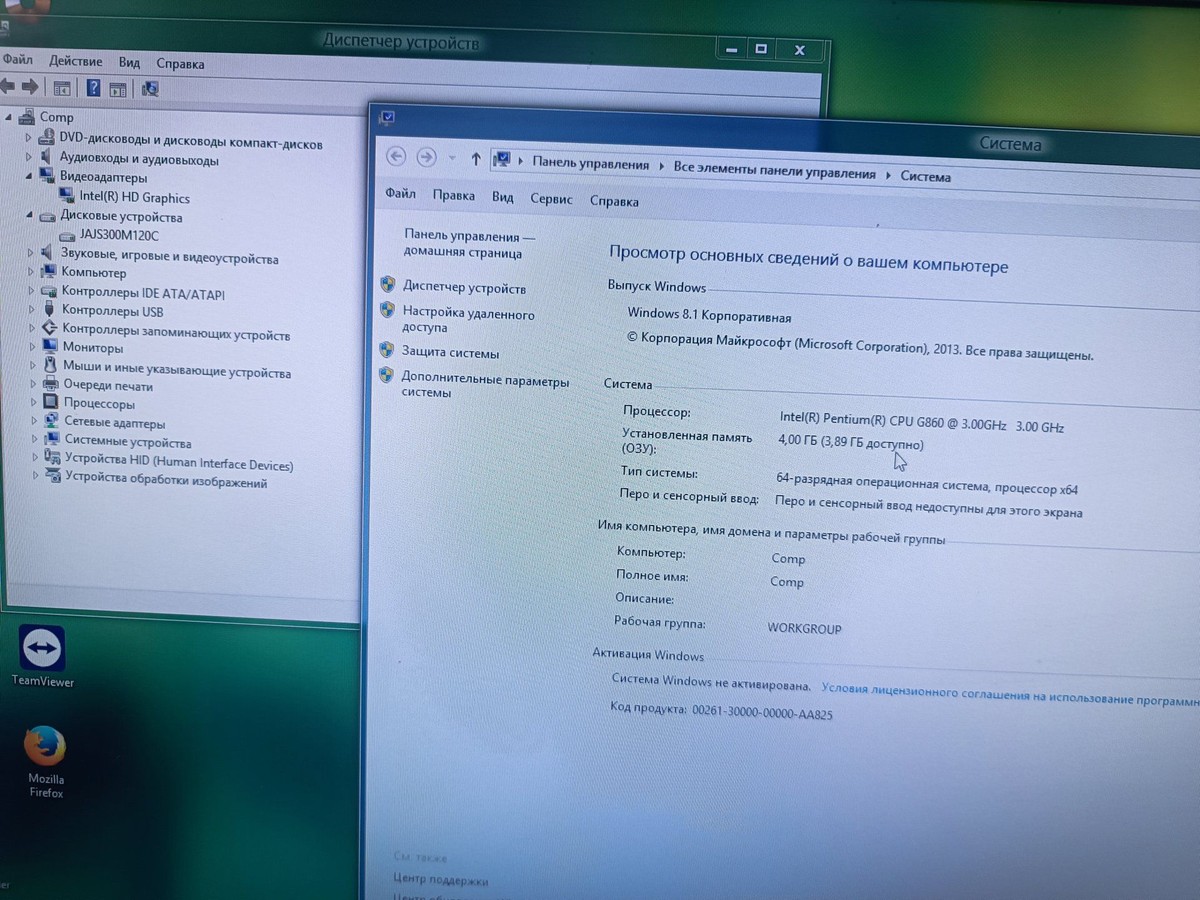Viewport: 1200px width, 900px height.
Task: Open Диспетчер устройств link in System sidebar
Action: pos(464,288)
